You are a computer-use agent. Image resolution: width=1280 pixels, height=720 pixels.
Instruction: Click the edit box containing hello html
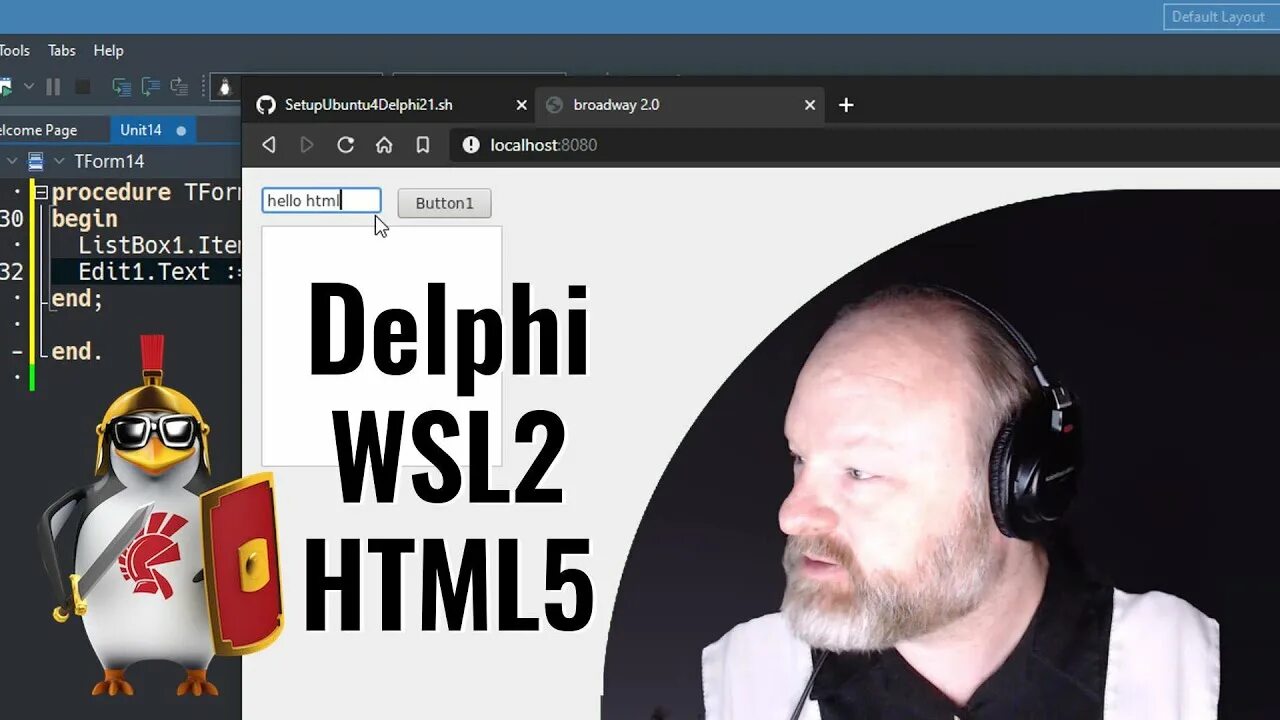click(321, 201)
